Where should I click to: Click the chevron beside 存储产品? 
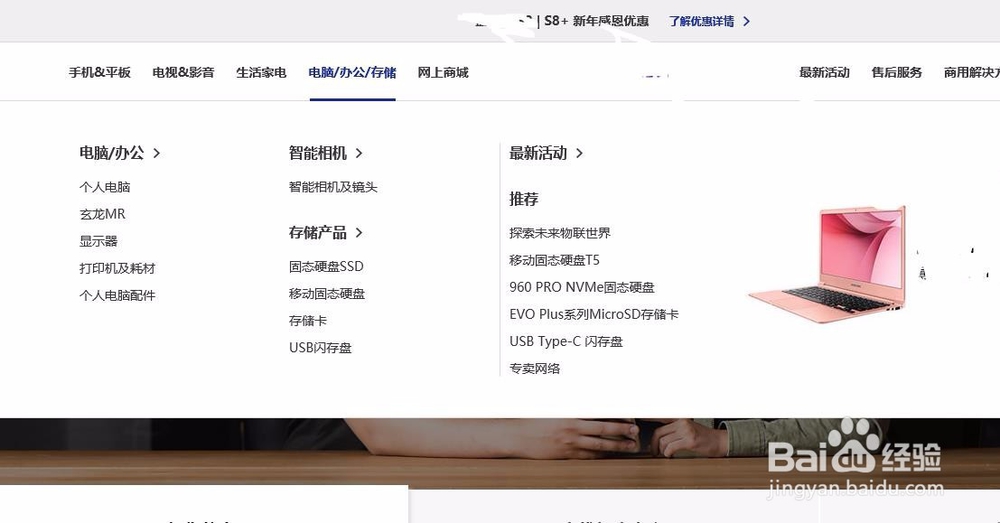358,233
